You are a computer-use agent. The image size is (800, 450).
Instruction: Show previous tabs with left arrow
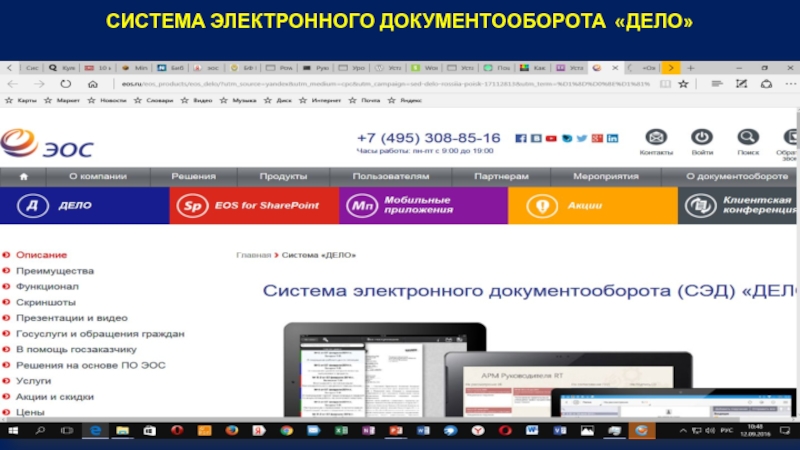pos(9,68)
